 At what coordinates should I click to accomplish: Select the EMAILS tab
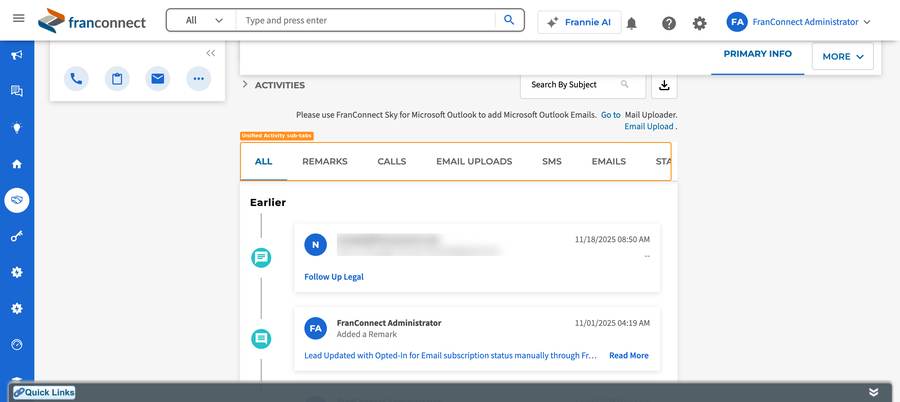(608, 162)
